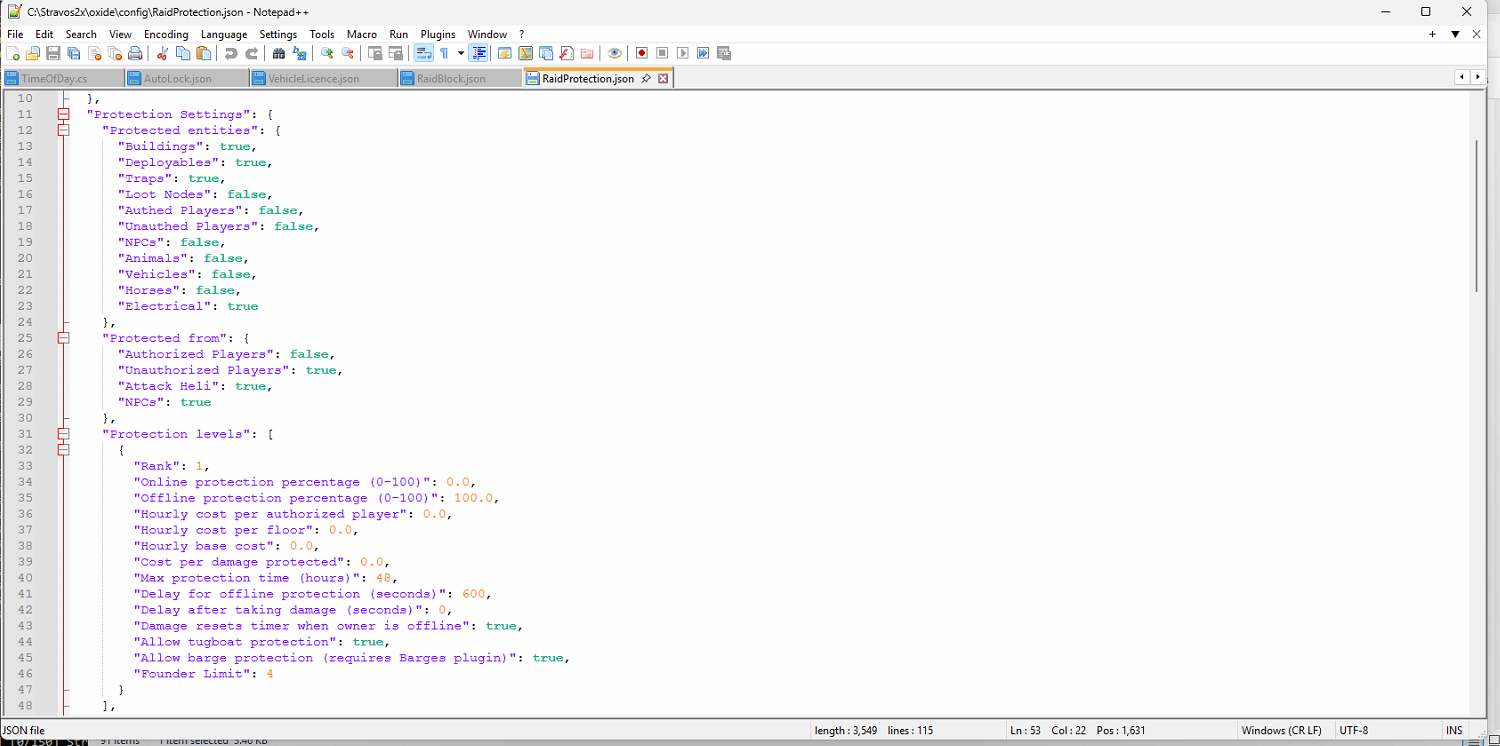Switch to the RaidBlock.json tab
The image size is (1500, 746).
coord(450,78)
